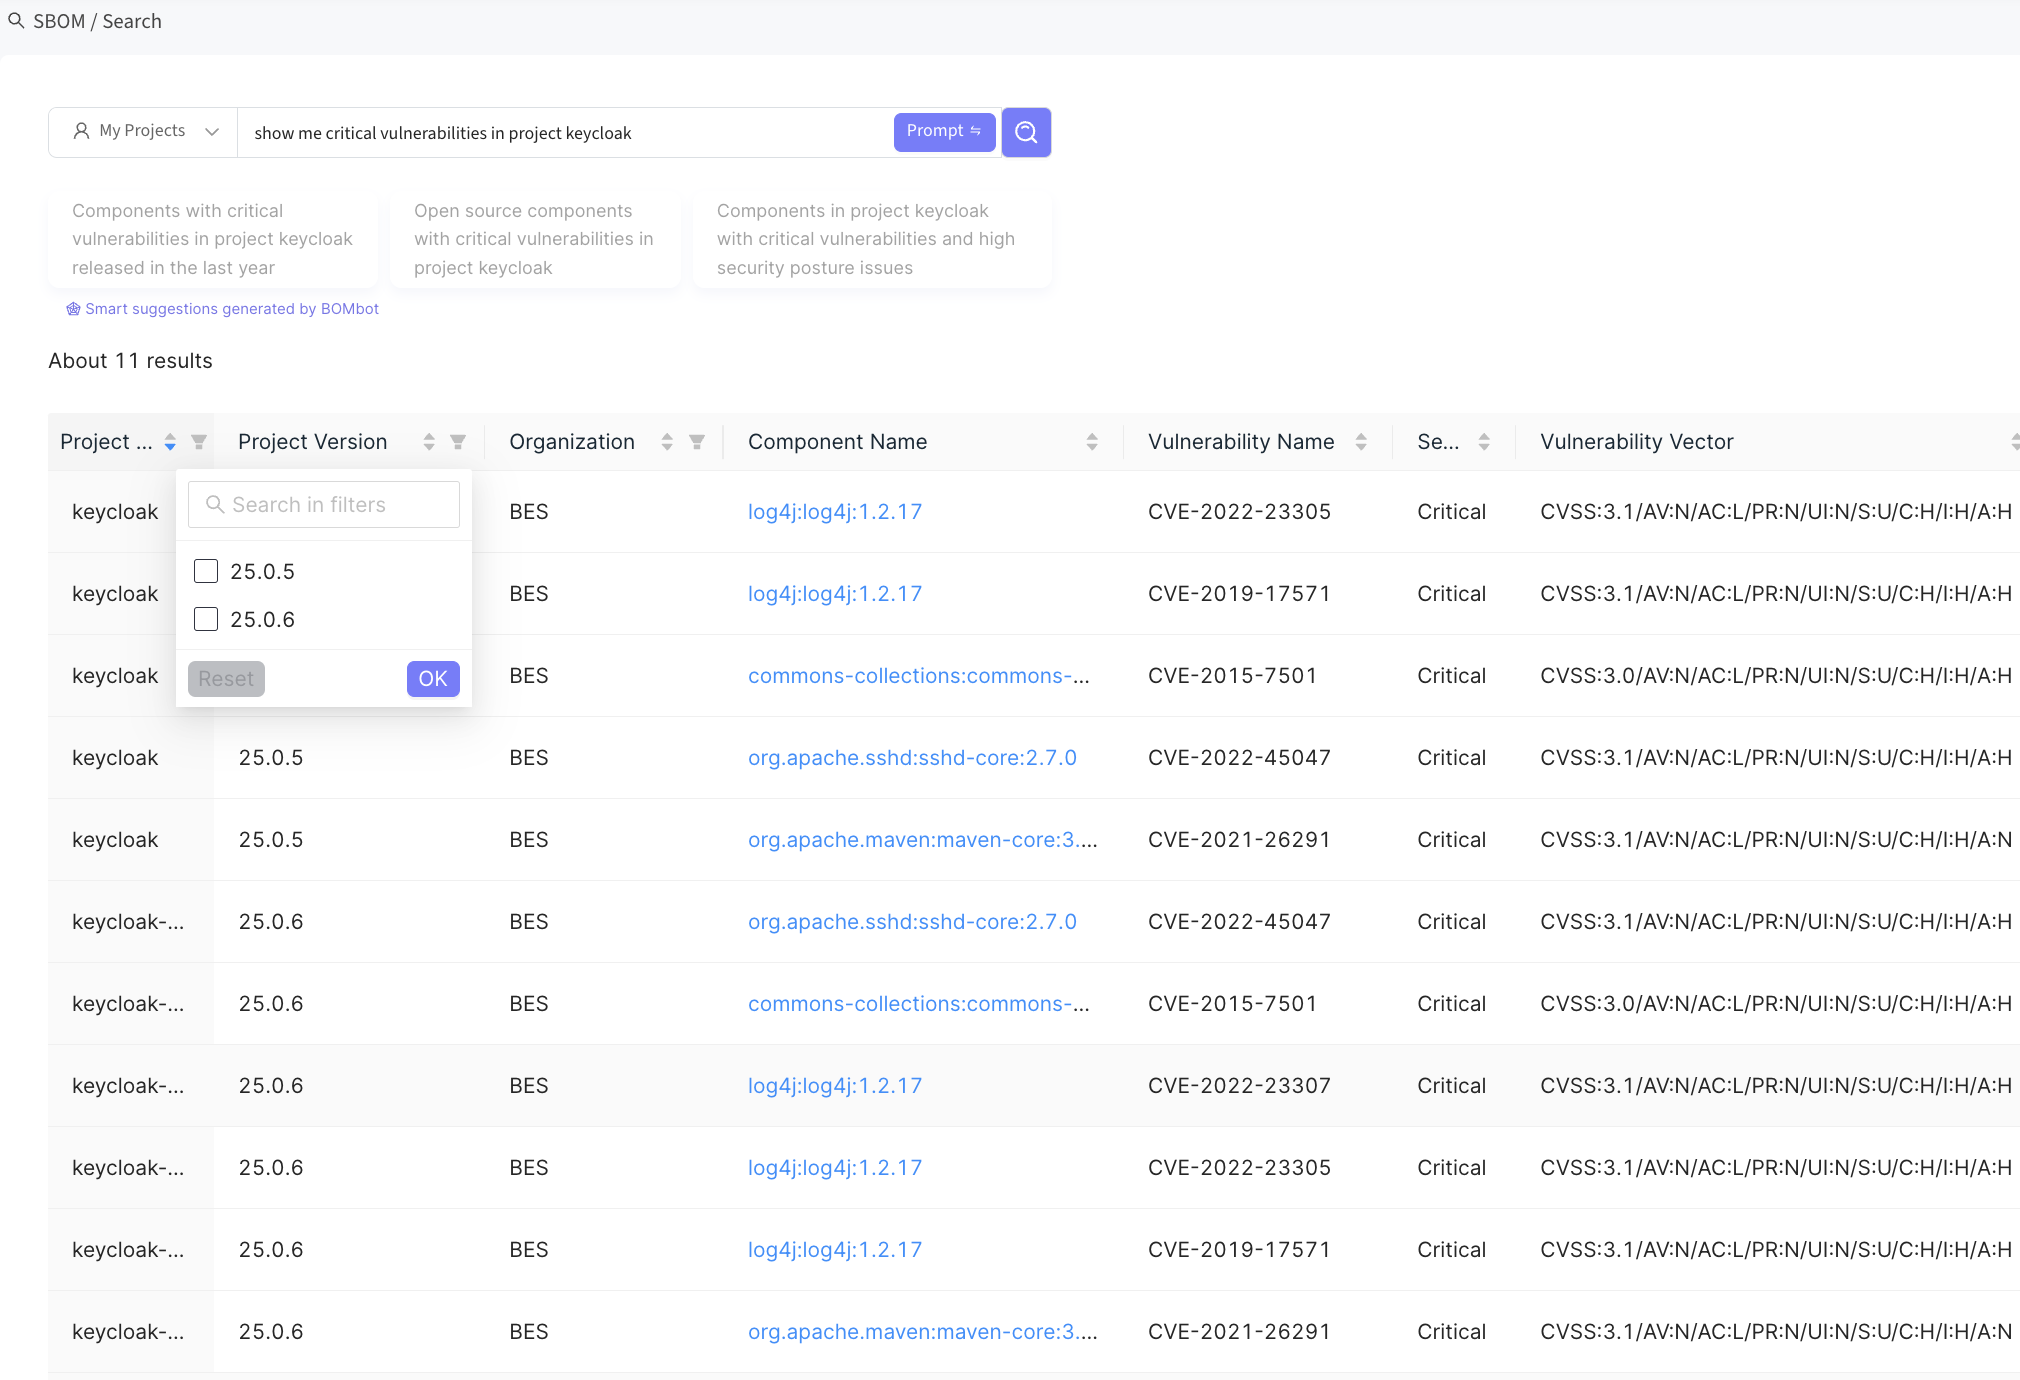Check the 25.0.5 version checkbox
Image resolution: width=2020 pixels, height=1380 pixels.
tap(206, 571)
